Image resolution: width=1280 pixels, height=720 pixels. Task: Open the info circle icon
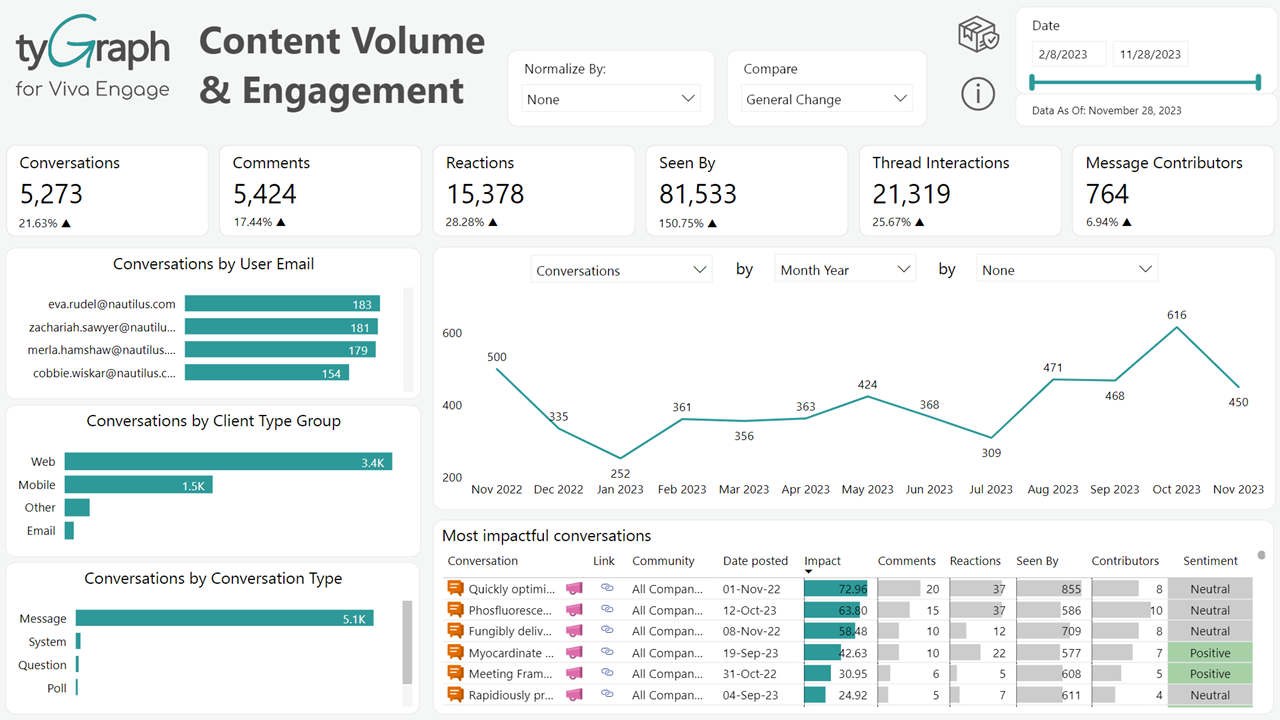coord(978,94)
